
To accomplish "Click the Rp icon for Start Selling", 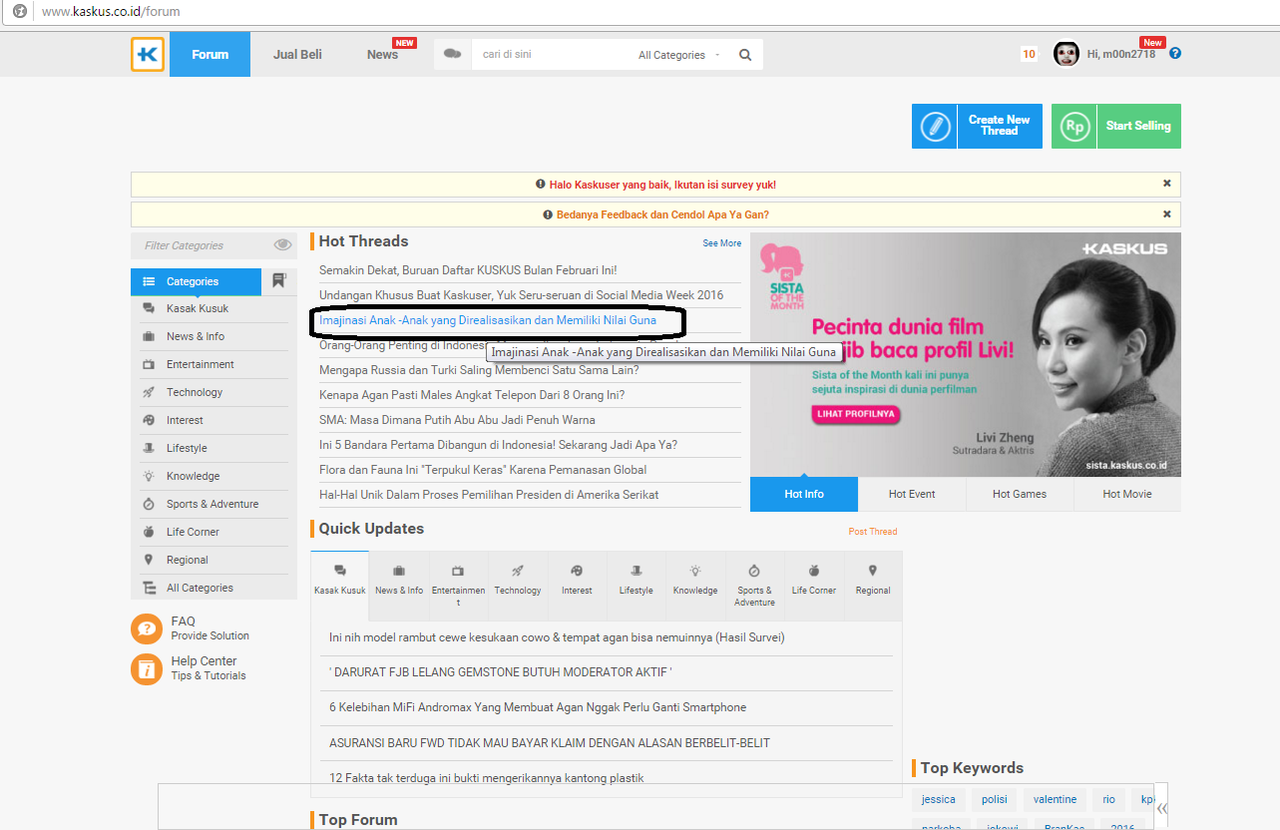I will pos(1075,127).
